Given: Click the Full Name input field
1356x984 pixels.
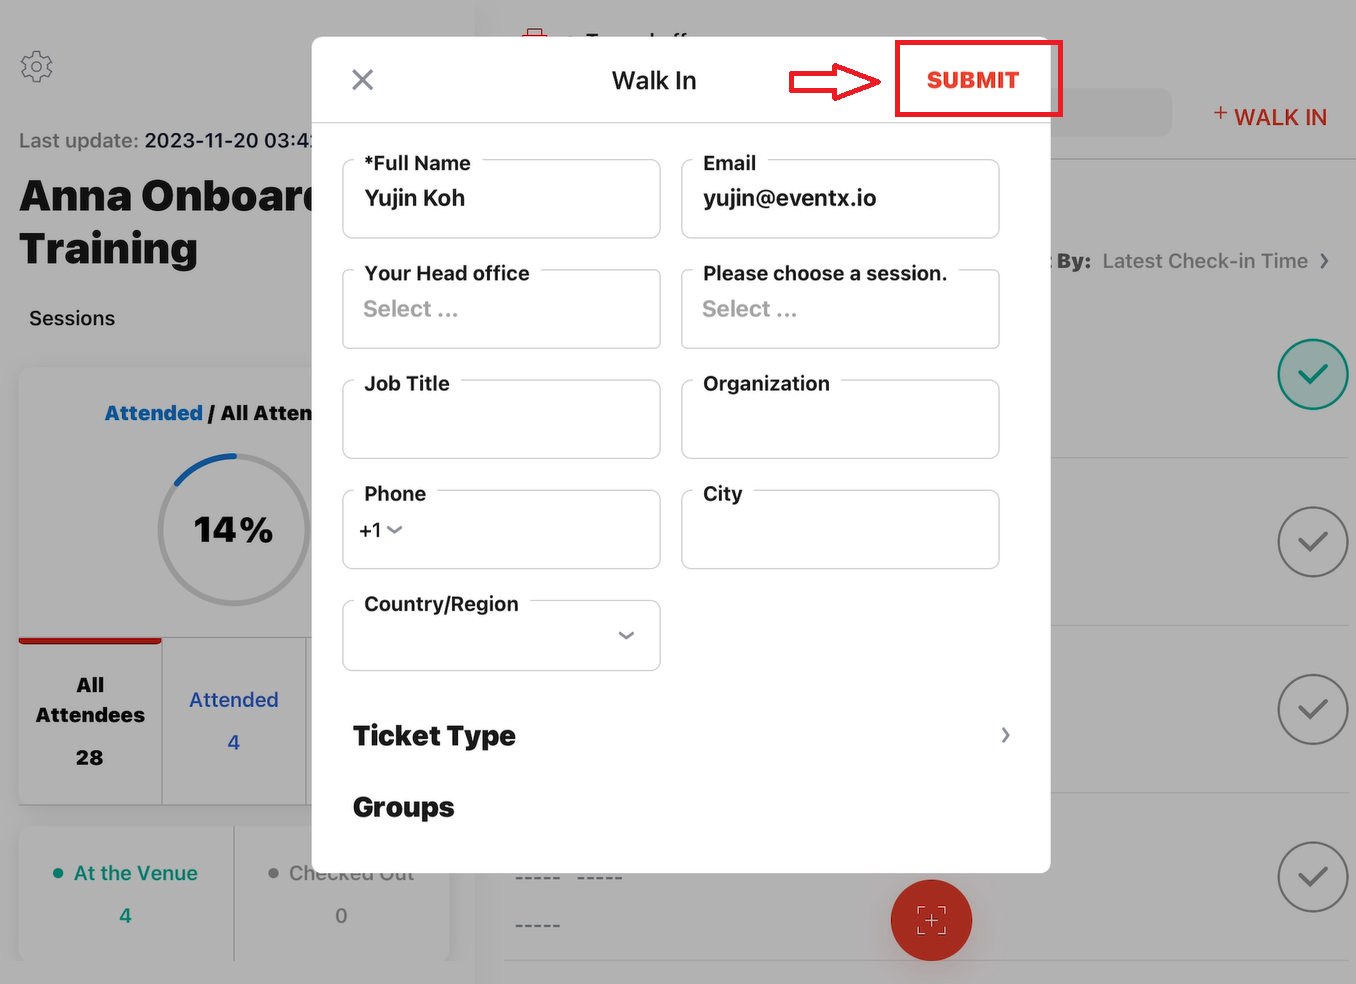Looking at the screenshot, I should [x=501, y=199].
